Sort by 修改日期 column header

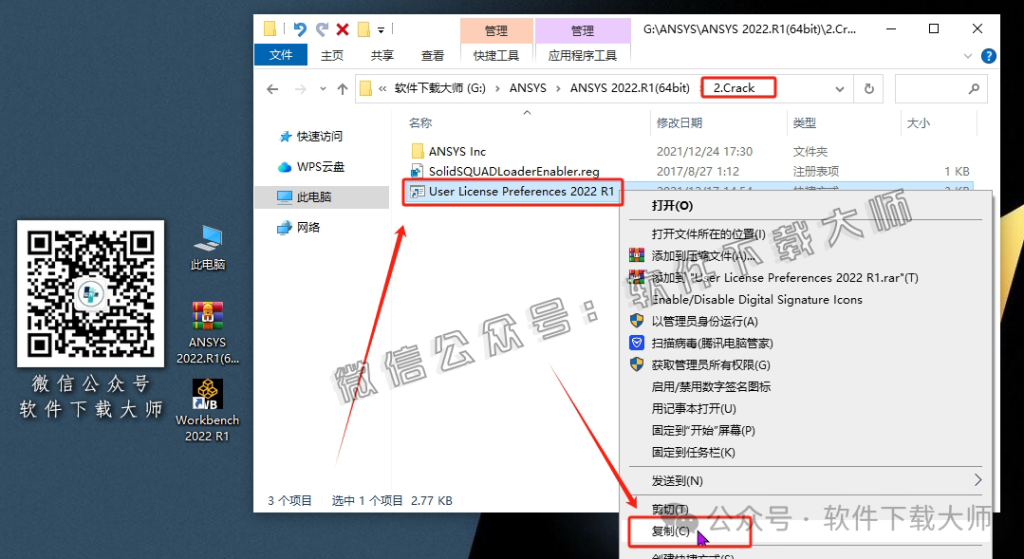[x=679, y=123]
